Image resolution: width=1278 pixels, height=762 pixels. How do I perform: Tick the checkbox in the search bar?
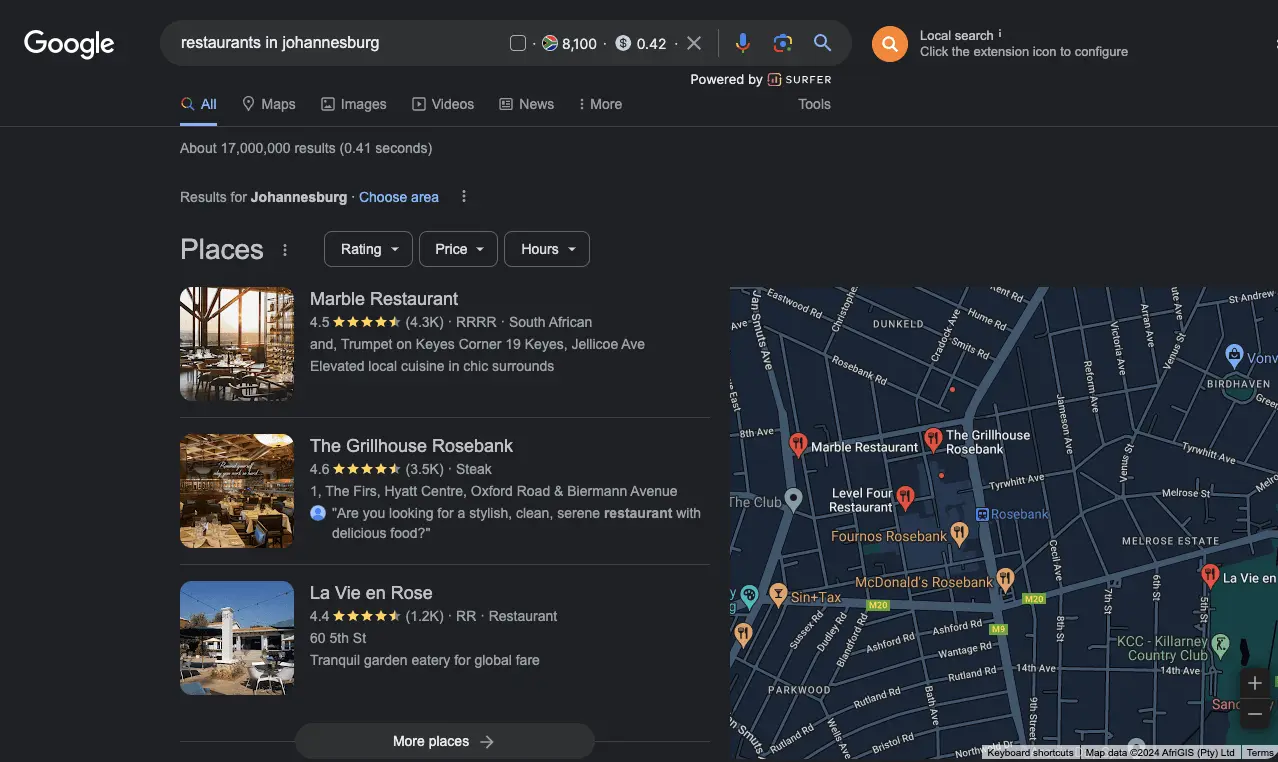point(518,43)
